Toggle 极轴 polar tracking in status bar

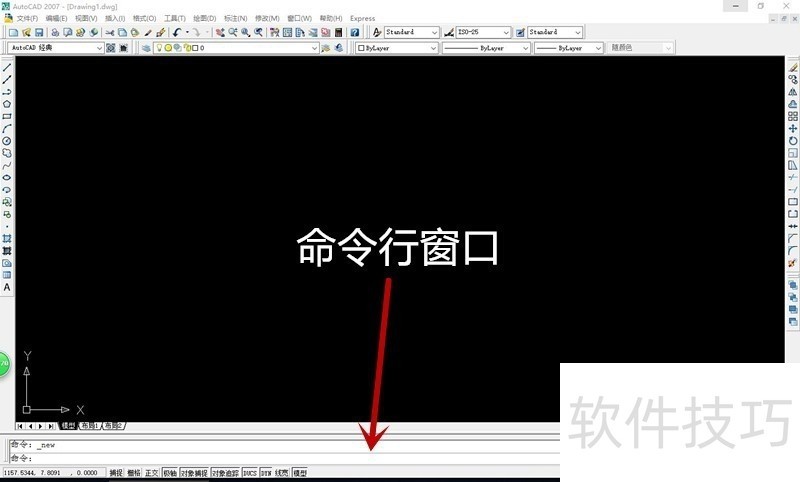[x=170, y=473]
